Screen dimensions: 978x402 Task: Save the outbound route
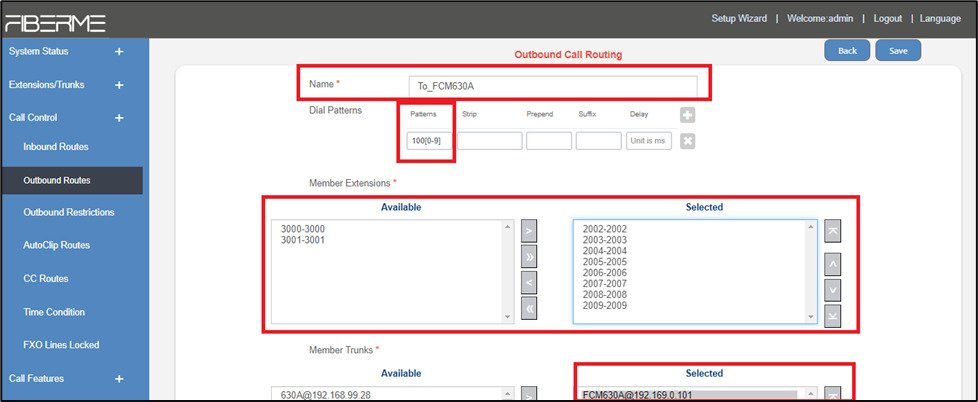click(898, 50)
